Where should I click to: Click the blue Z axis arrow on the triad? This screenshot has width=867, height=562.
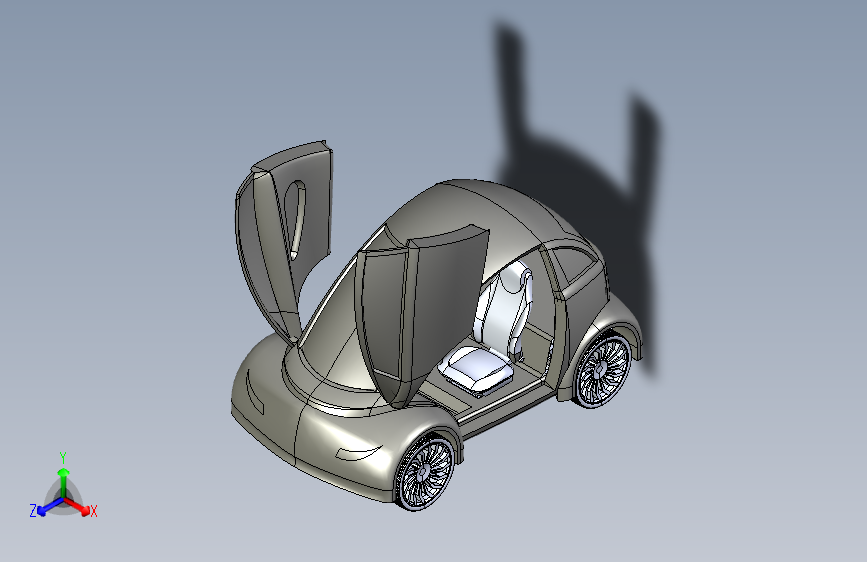(x=50, y=507)
